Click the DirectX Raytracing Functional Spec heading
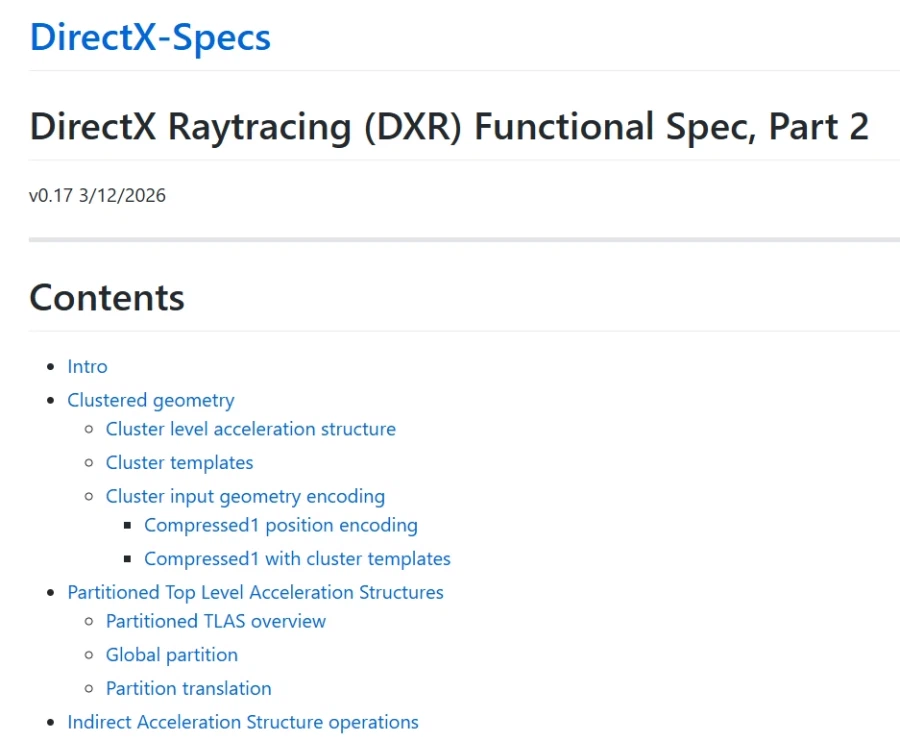Screen dimensions: 900x741 pos(449,127)
